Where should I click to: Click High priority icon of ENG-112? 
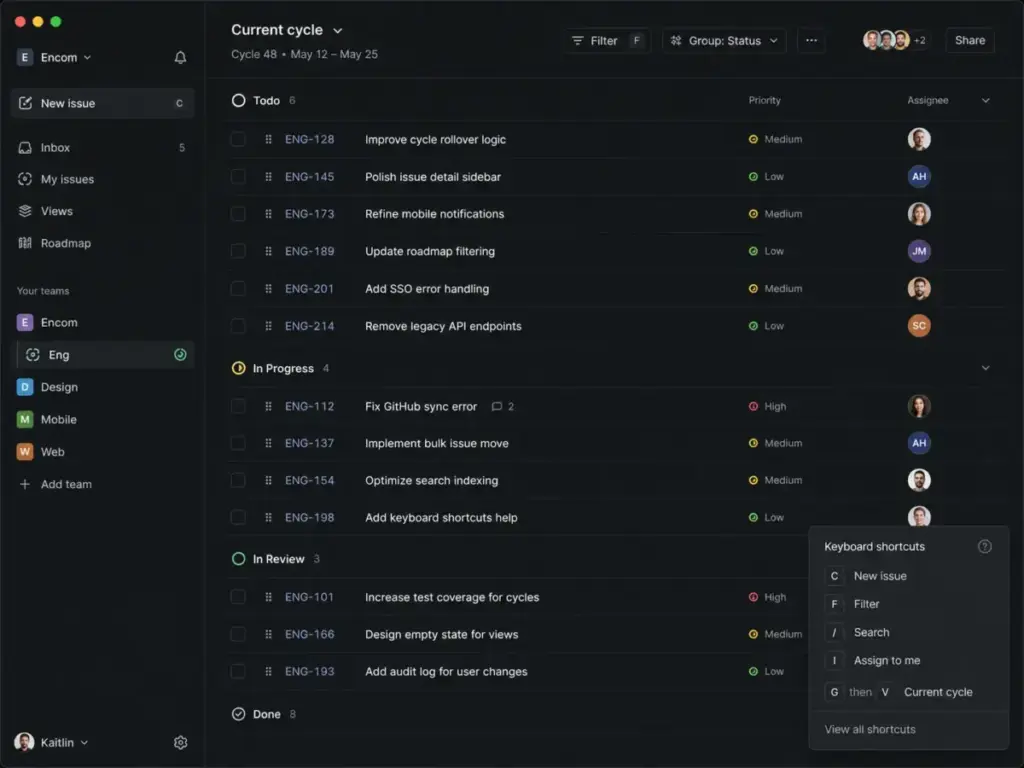[753, 406]
